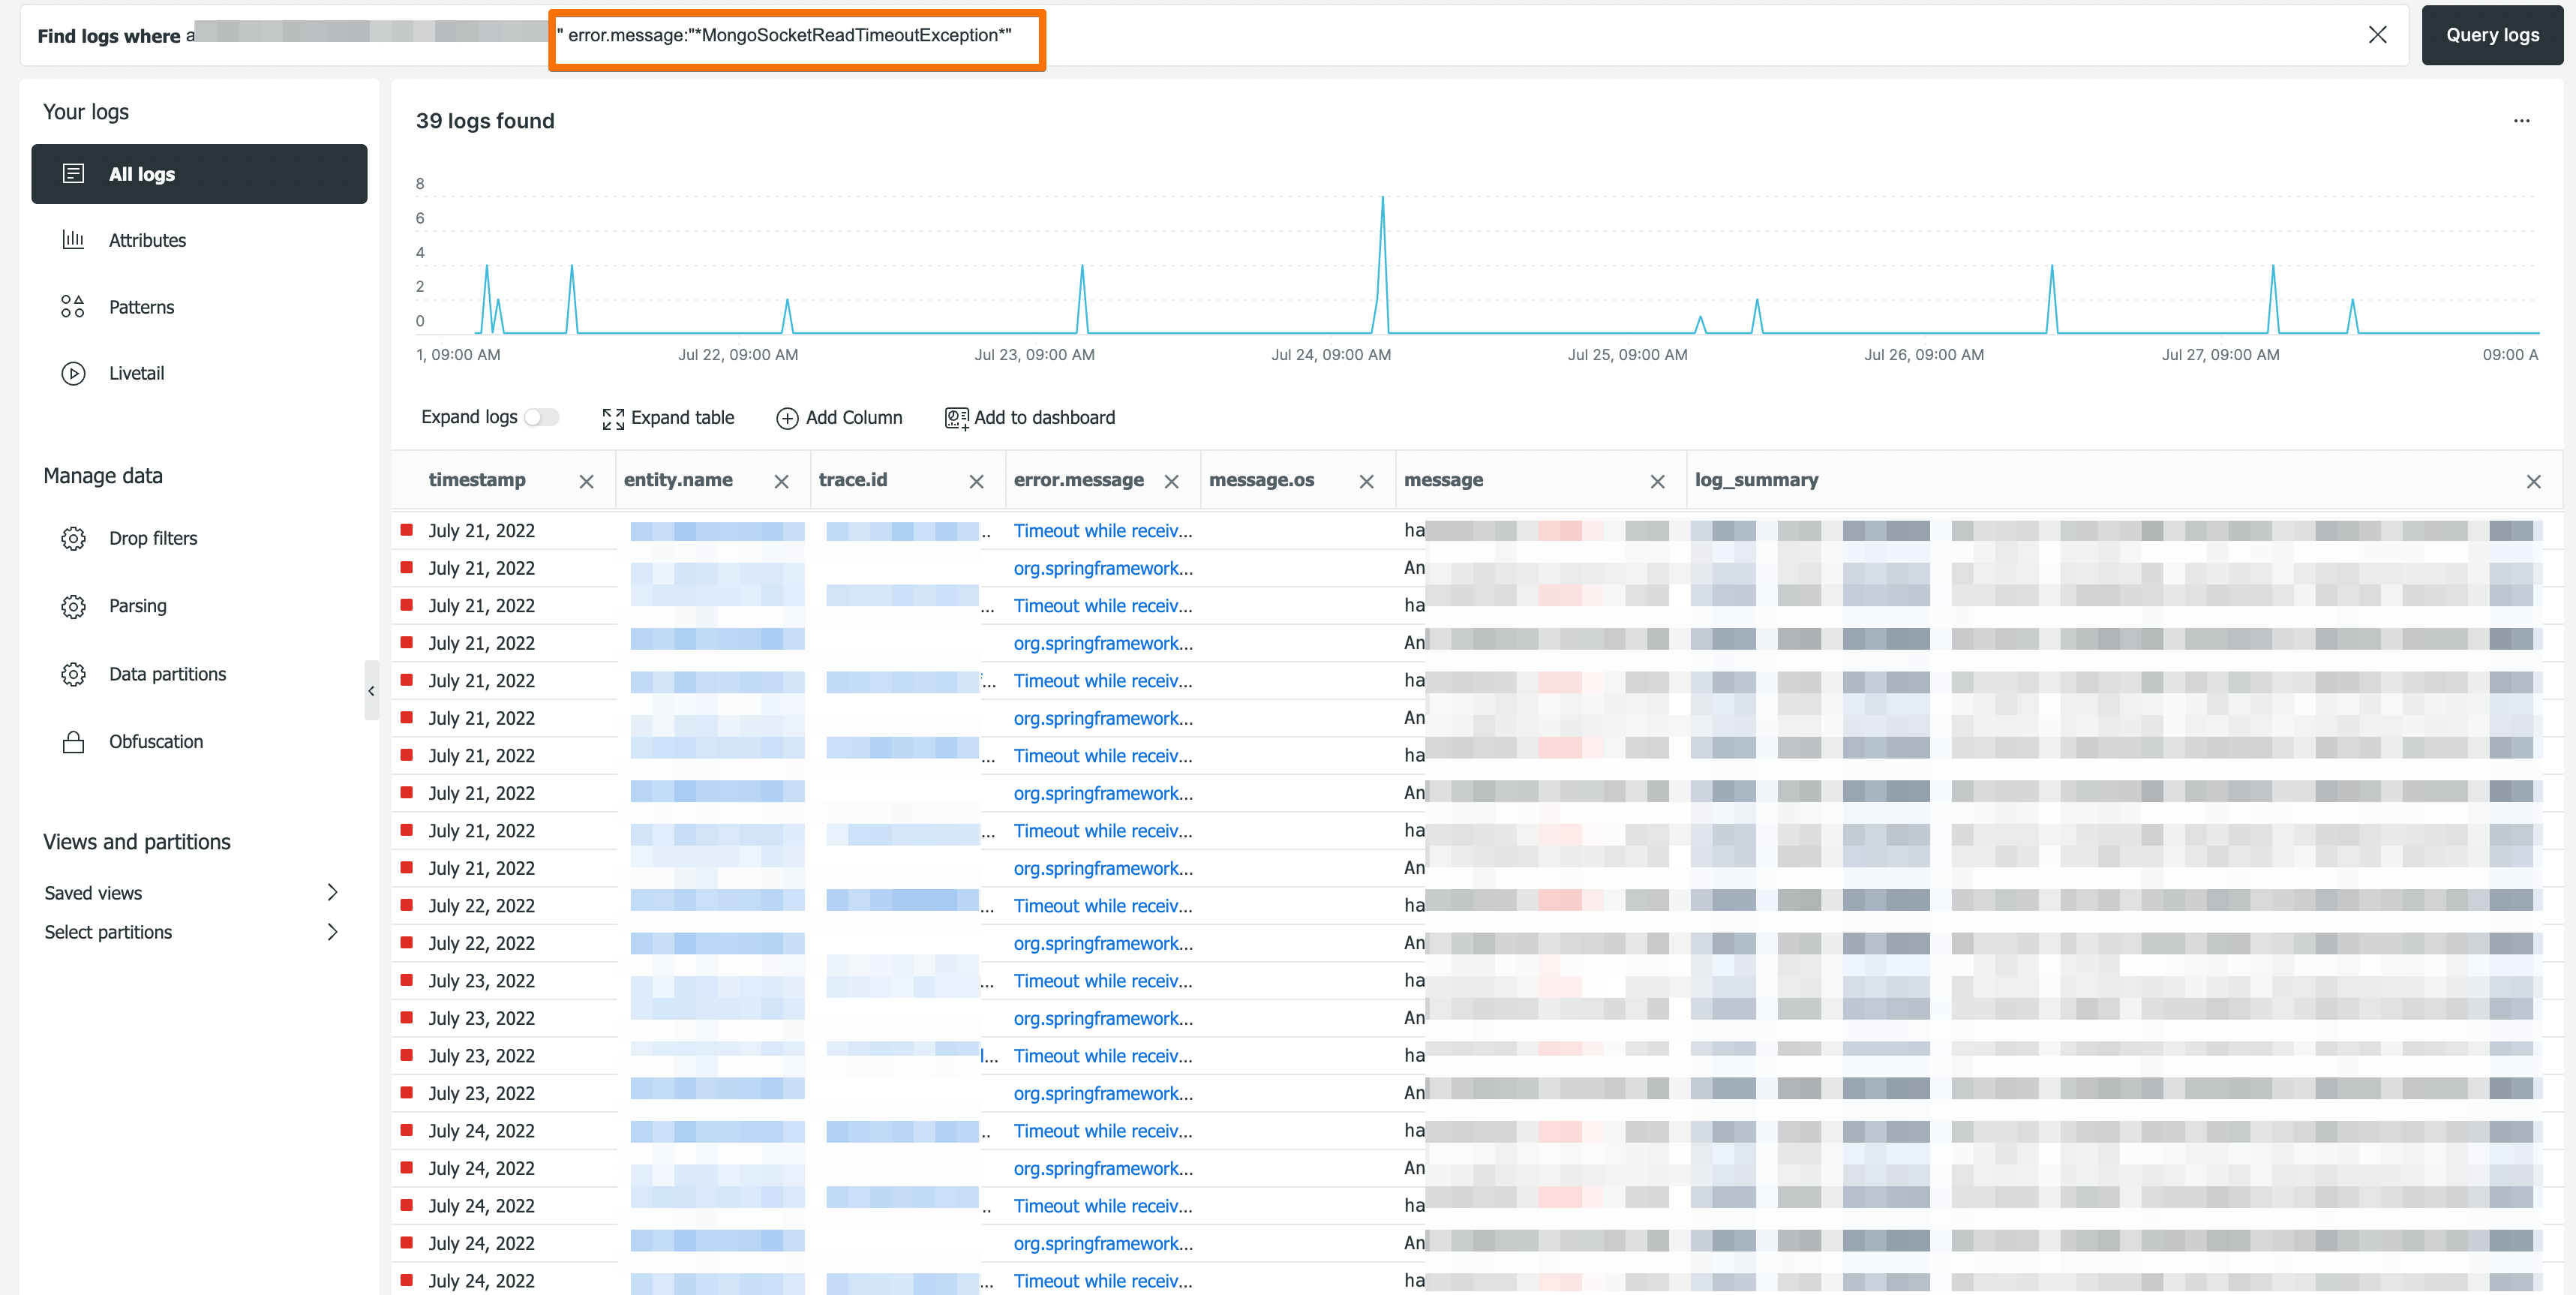Click the message.os column header
Viewport: 2576px width, 1295px height.
tap(1261, 480)
